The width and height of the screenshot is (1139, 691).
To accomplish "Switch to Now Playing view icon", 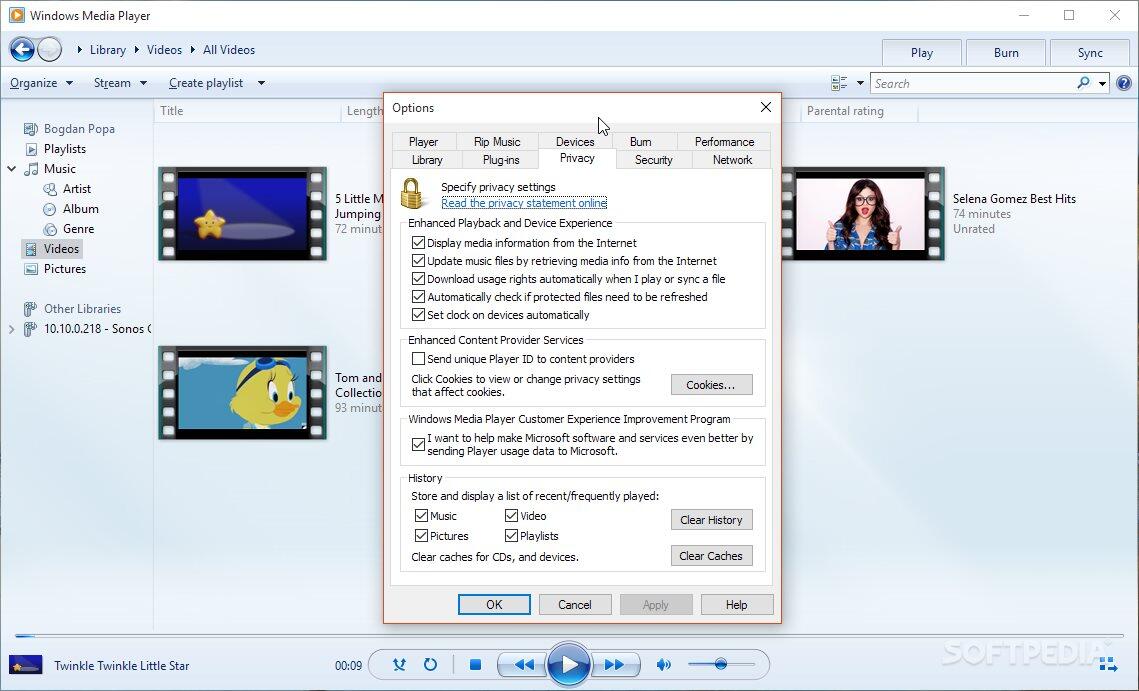I will click(x=1106, y=664).
